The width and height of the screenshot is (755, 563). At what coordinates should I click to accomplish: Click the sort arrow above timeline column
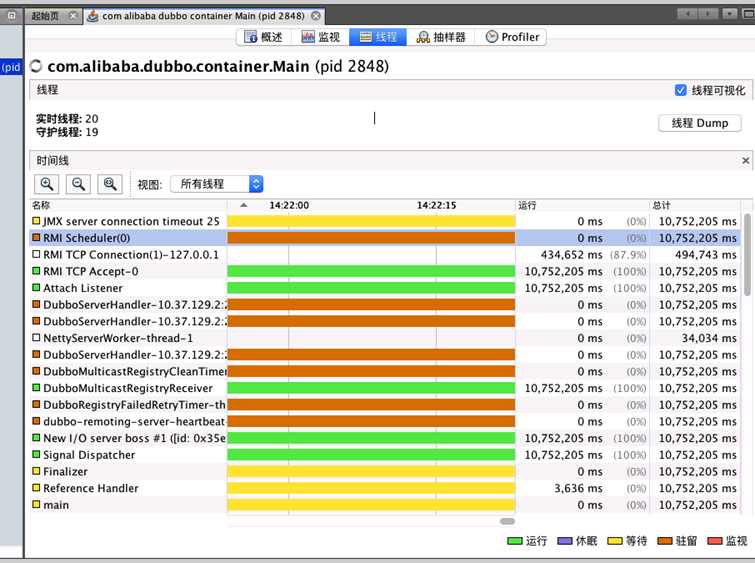coord(244,205)
